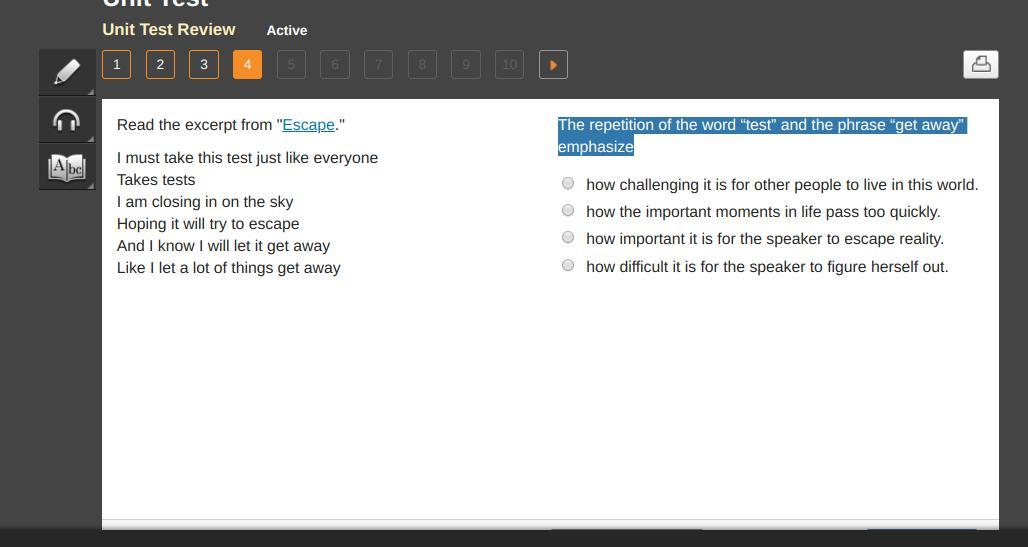
Task: Open the "Escape" poem link
Action: (308, 125)
